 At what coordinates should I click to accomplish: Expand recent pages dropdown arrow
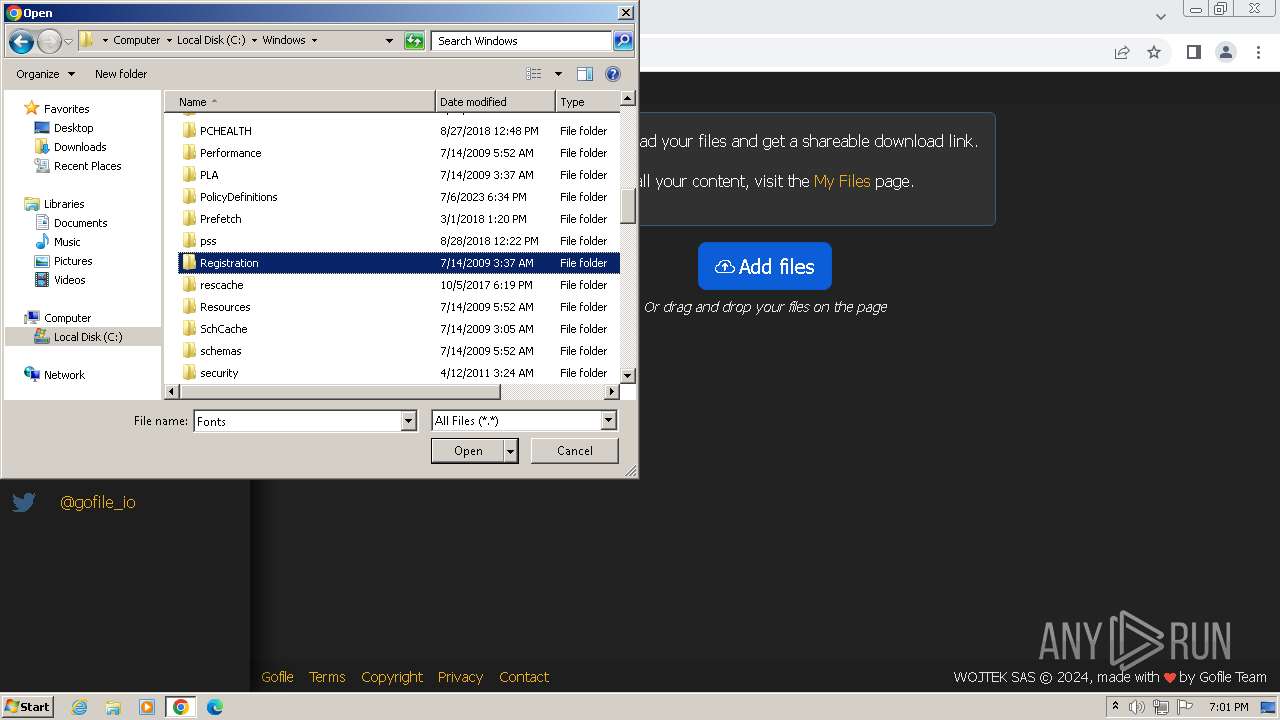click(68, 41)
